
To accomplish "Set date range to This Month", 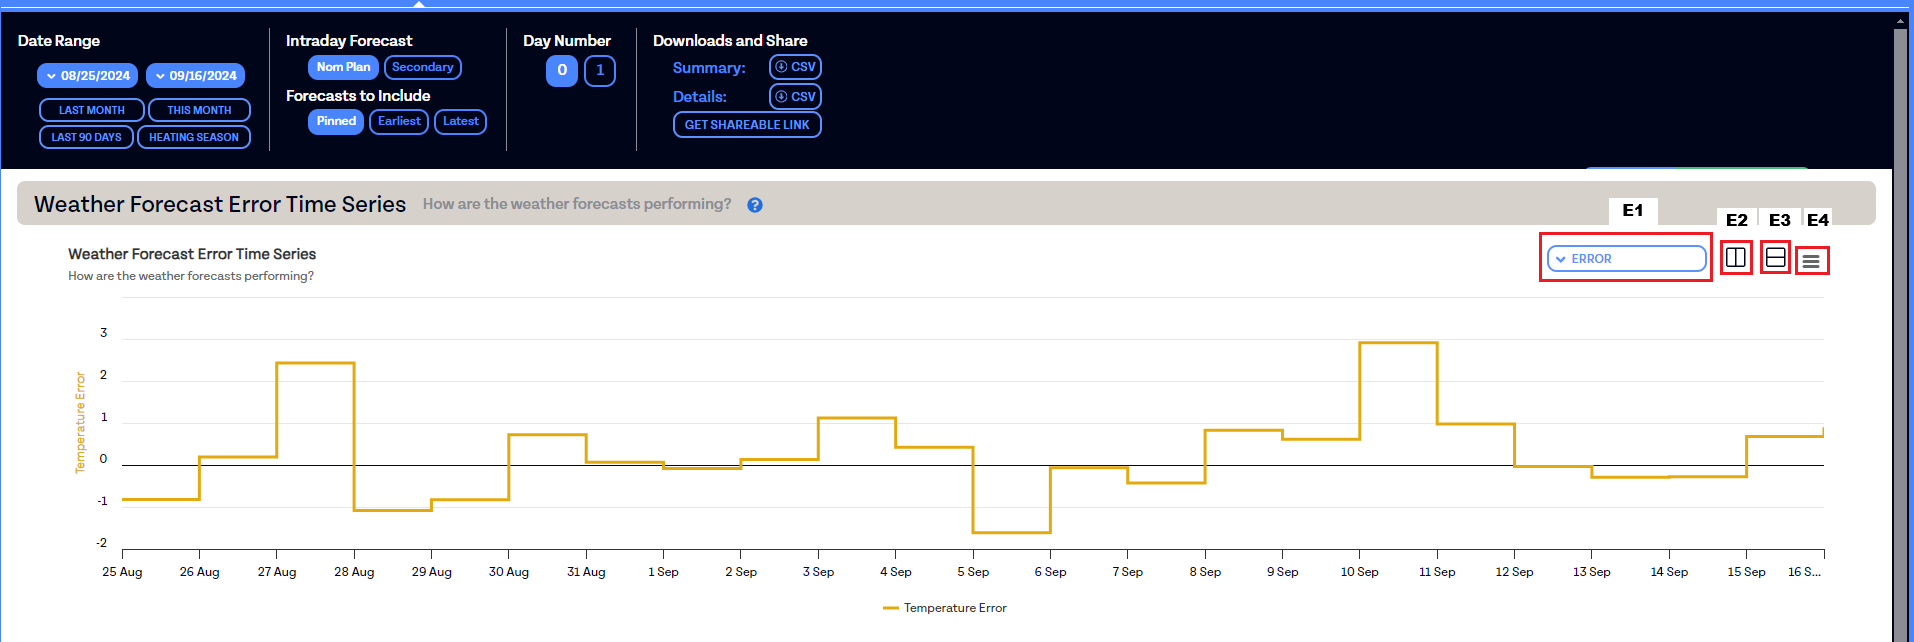I will (x=199, y=110).
